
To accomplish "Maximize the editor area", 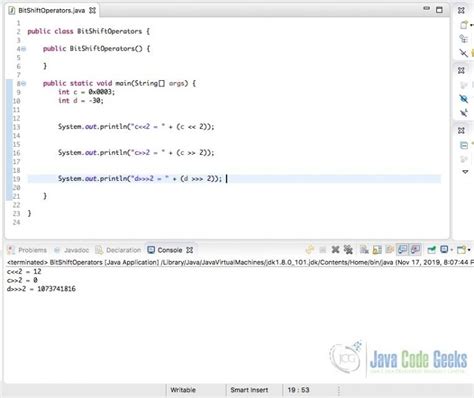I will tap(439, 10).
